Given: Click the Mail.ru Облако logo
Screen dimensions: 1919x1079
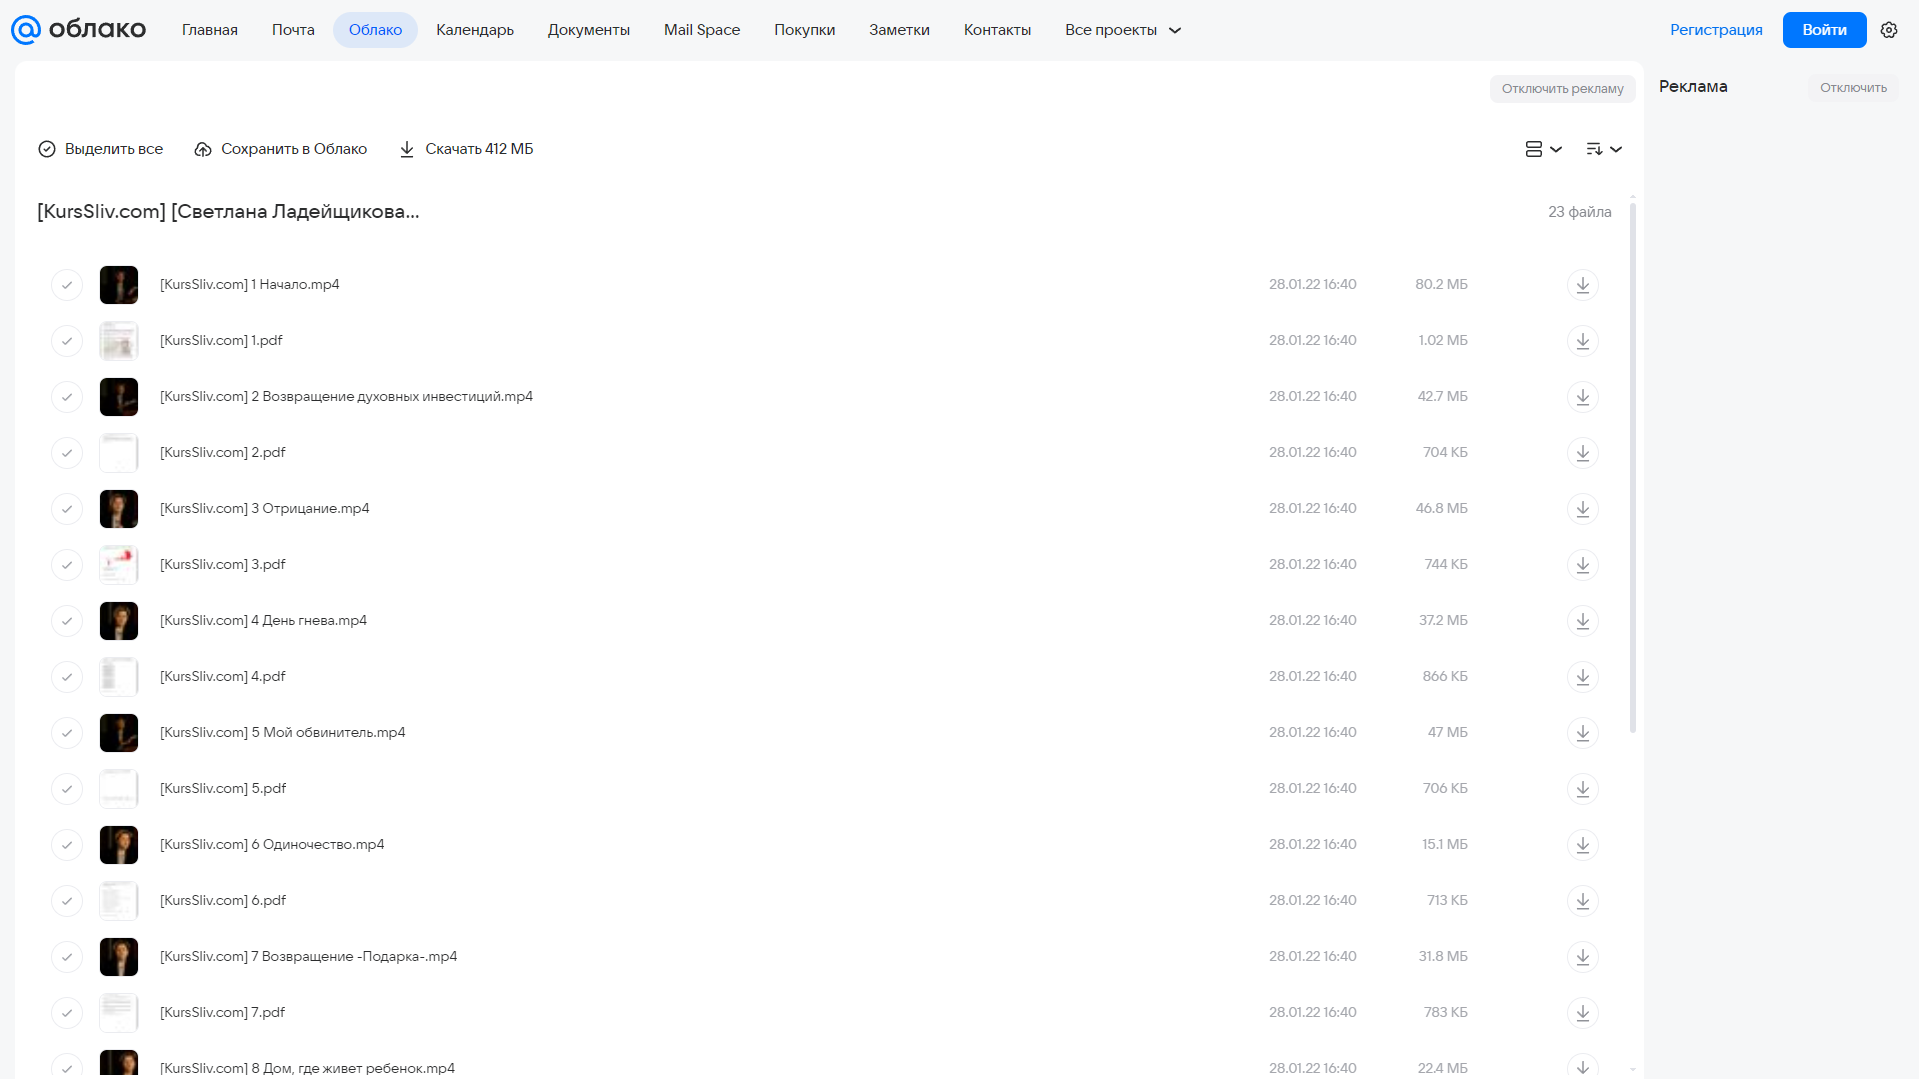Looking at the screenshot, I should (78, 30).
